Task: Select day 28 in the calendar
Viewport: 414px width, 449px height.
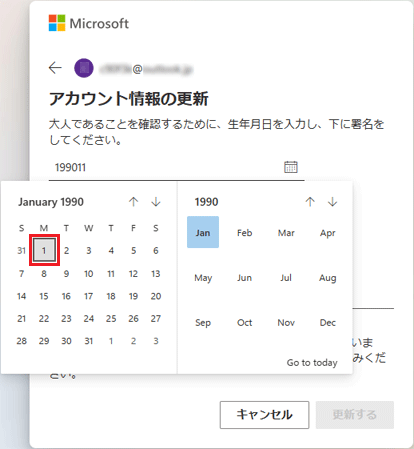Action: [22, 341]
